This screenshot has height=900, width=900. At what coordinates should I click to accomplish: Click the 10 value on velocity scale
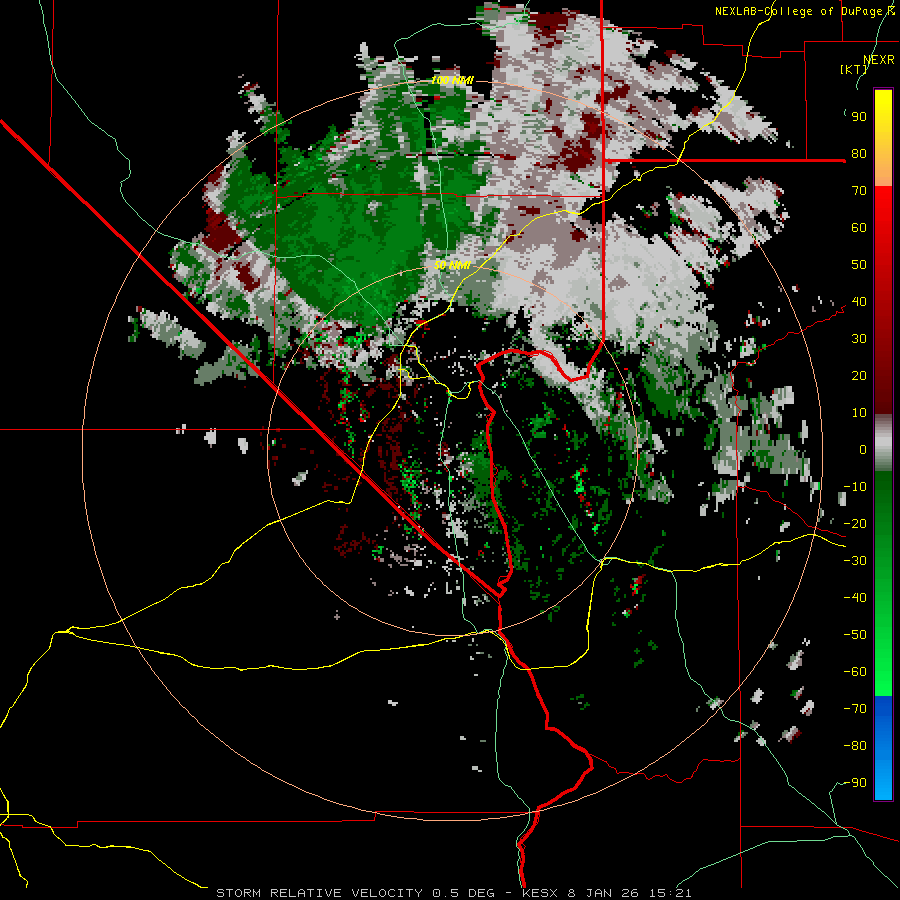point(859,413)
